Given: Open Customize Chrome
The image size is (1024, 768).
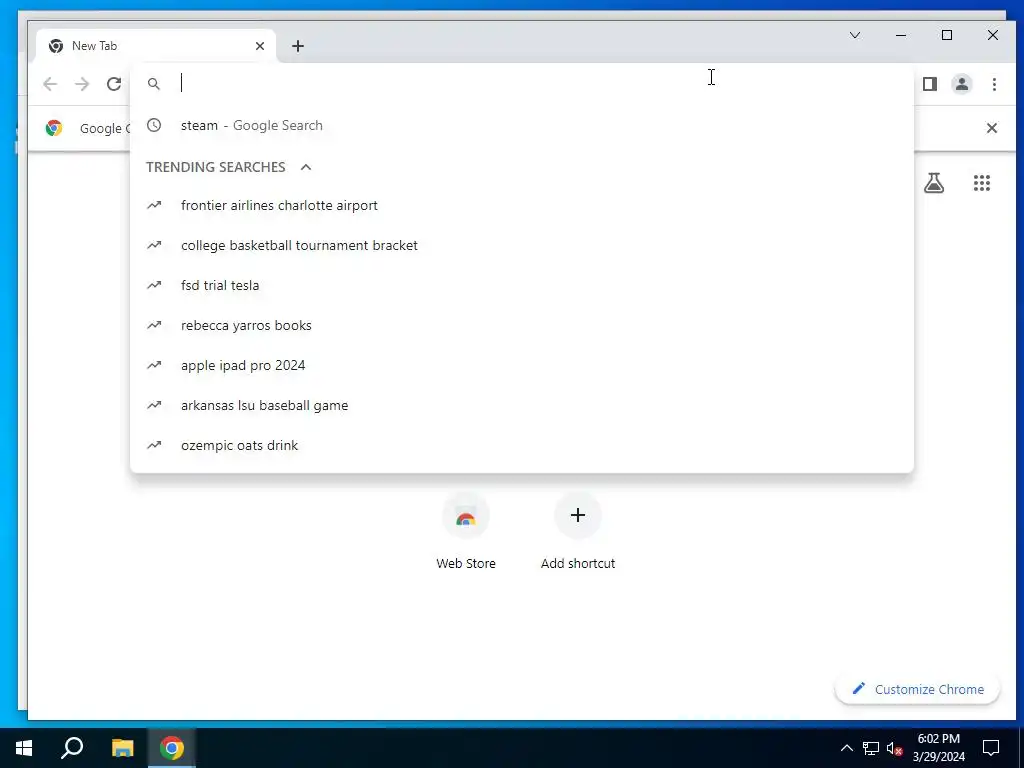Looking at the screenshot, I should click(x=917, y=690).
